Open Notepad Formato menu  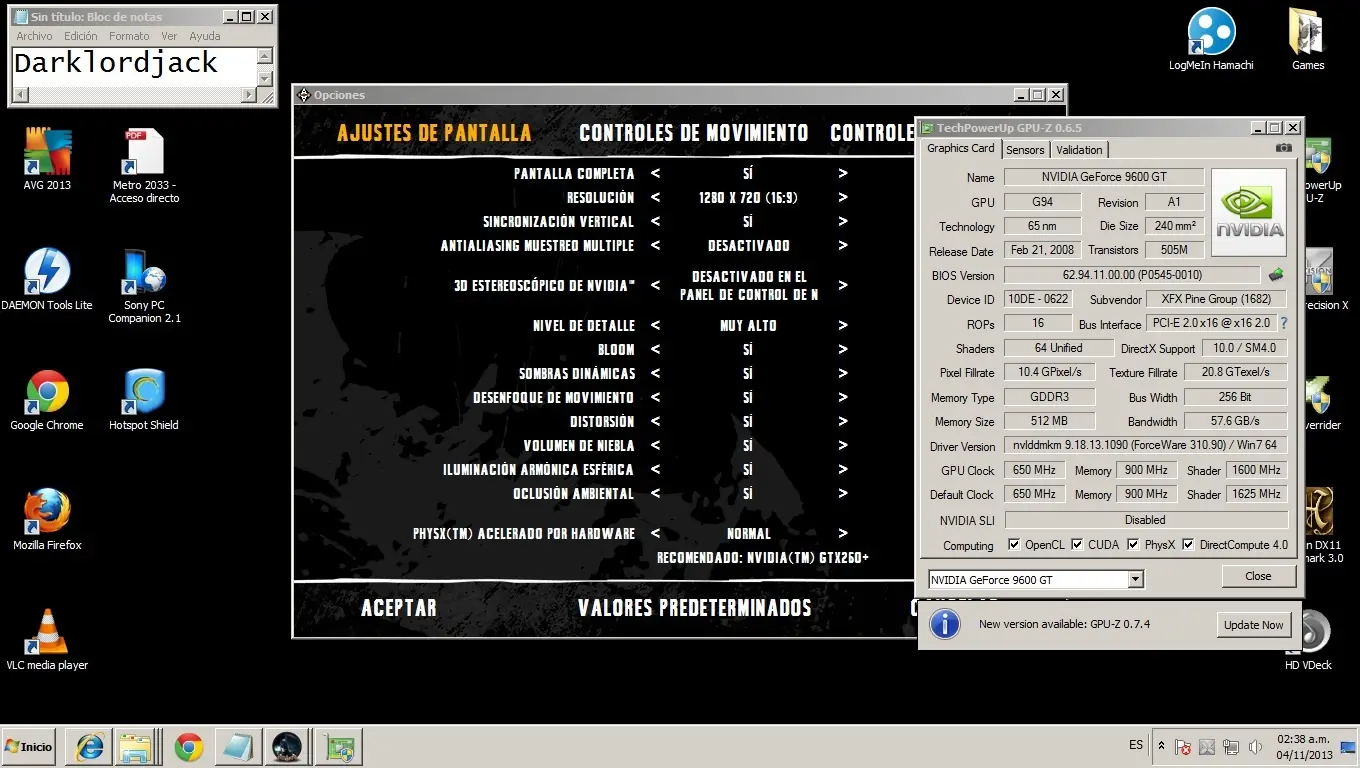pyautogui.click(x=129, y=36)
